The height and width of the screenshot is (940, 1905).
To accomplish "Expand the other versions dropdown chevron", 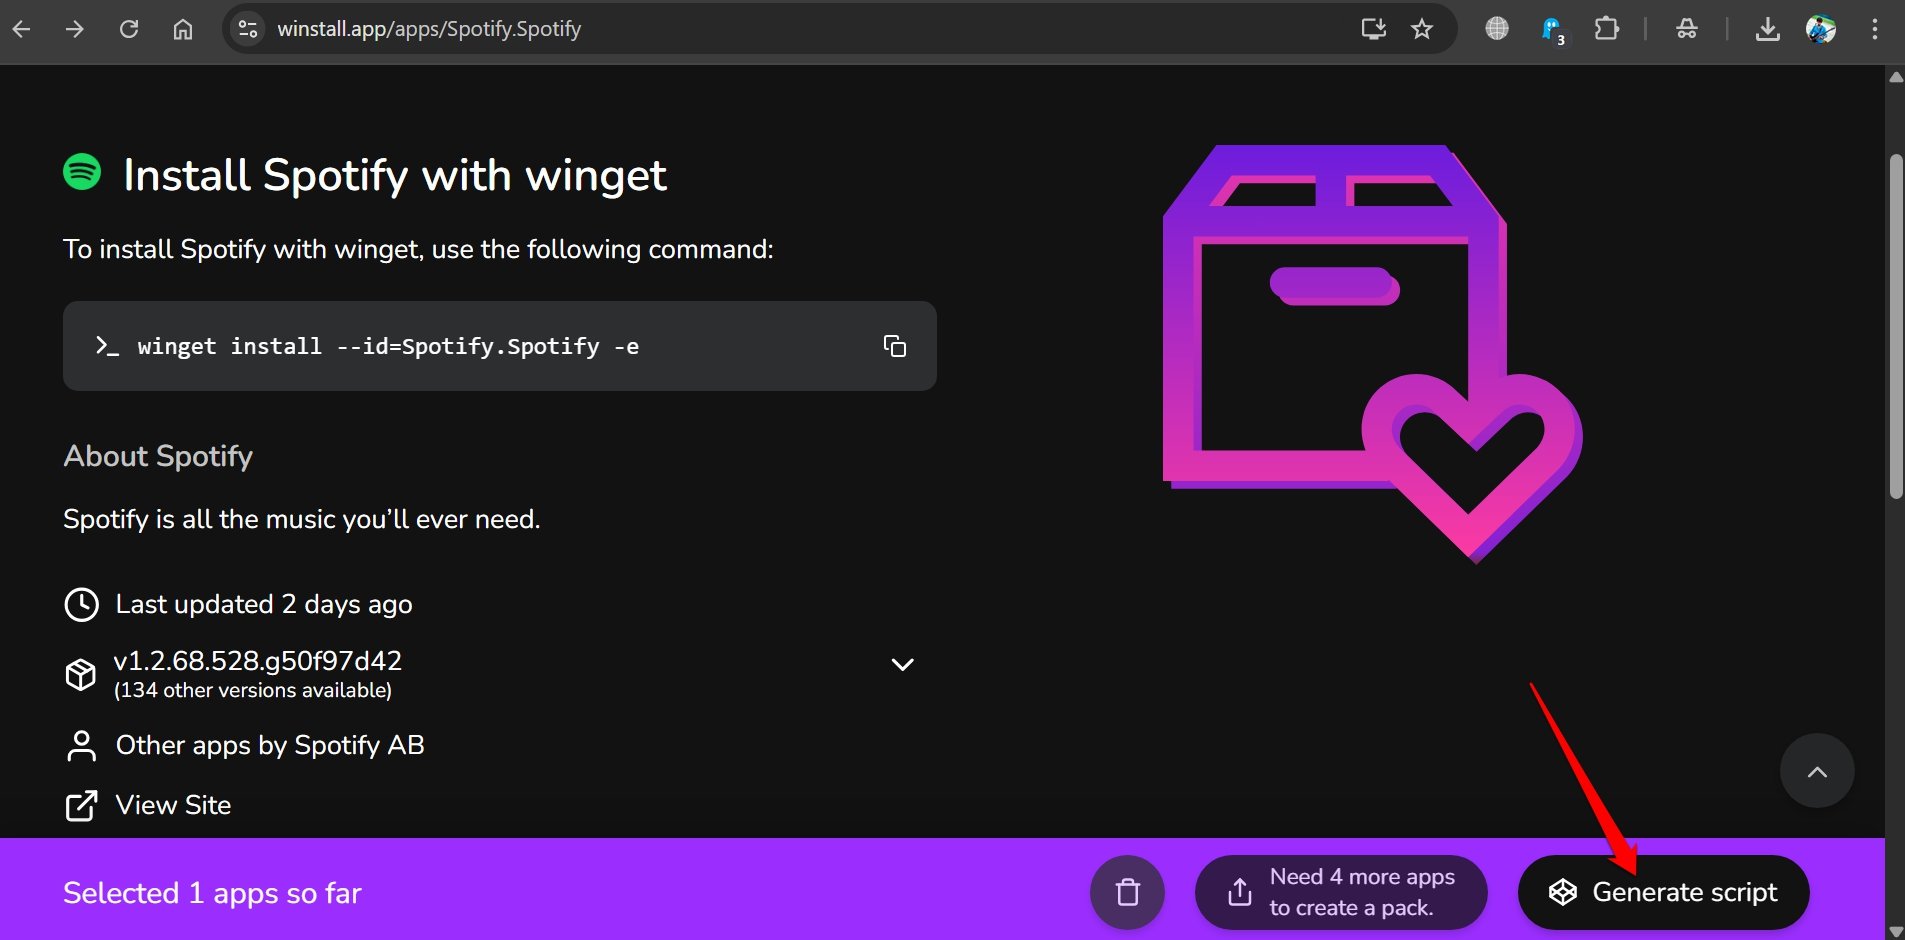I will 903,665.
